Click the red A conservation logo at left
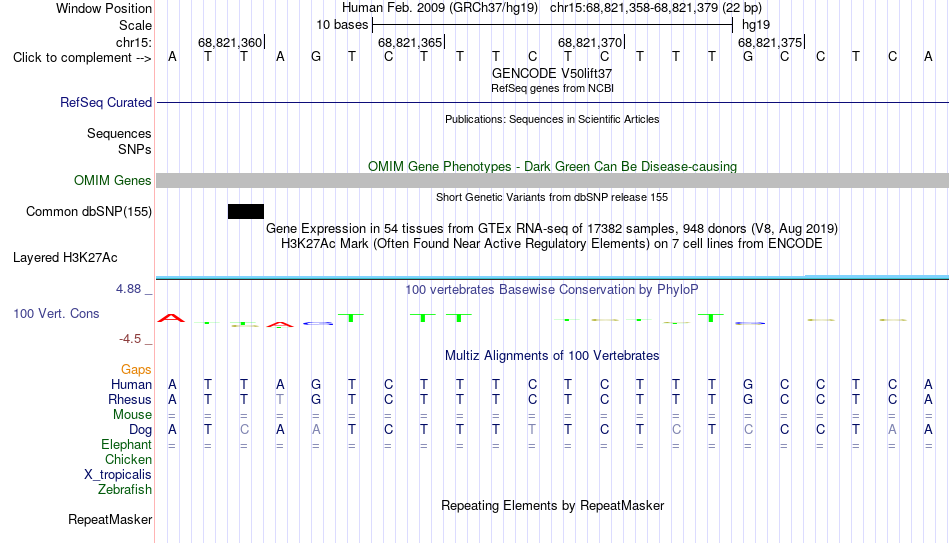The image size is (950, 543). tap(171, 318)
